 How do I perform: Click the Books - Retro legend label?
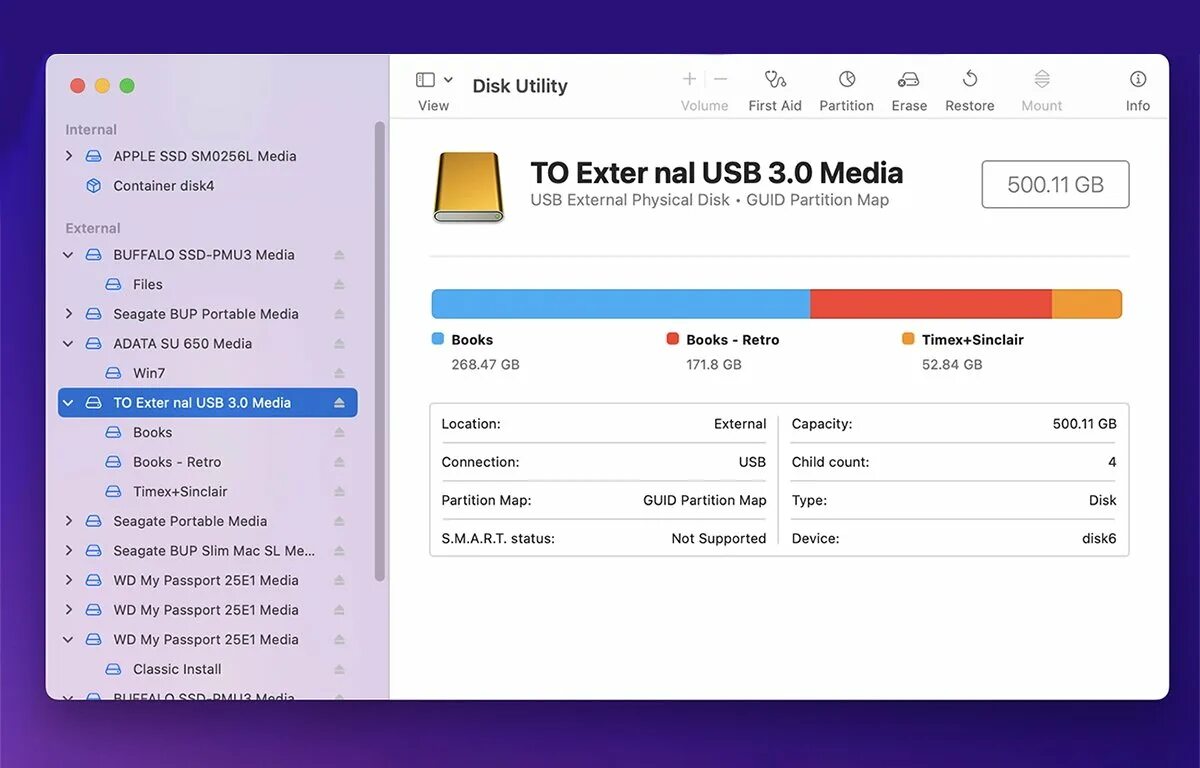733,340
